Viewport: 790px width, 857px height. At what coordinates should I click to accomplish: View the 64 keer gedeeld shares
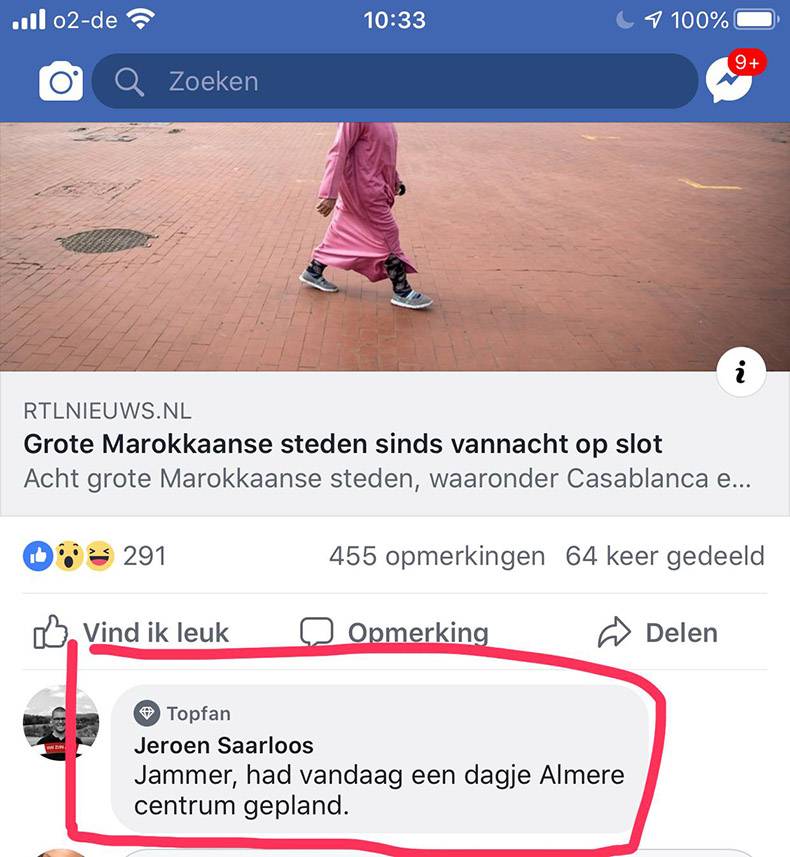coord(665,556)
